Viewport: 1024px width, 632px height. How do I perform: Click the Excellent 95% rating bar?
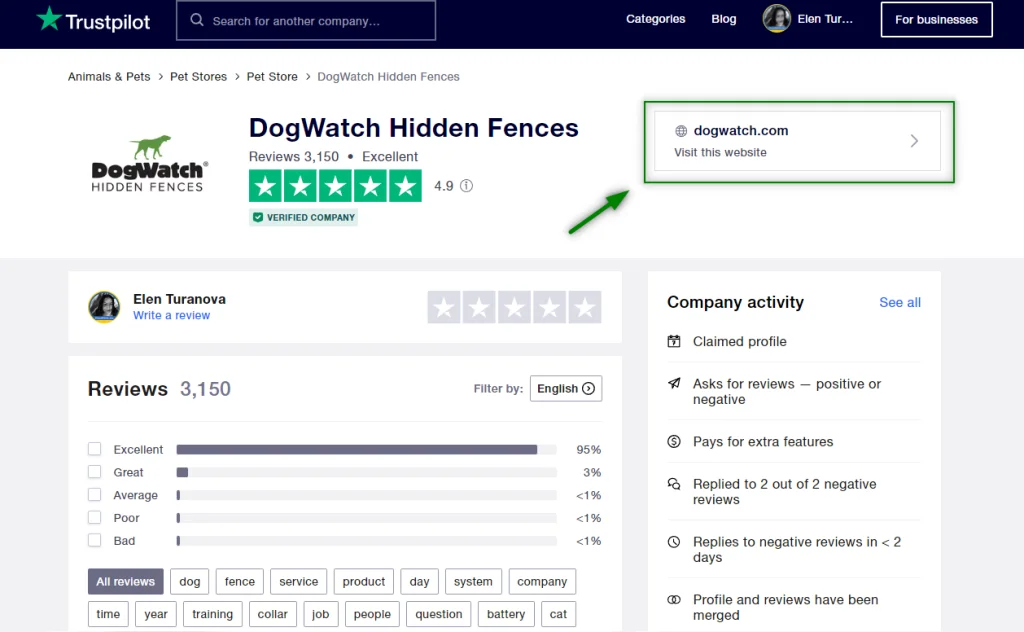coord(366,450)
